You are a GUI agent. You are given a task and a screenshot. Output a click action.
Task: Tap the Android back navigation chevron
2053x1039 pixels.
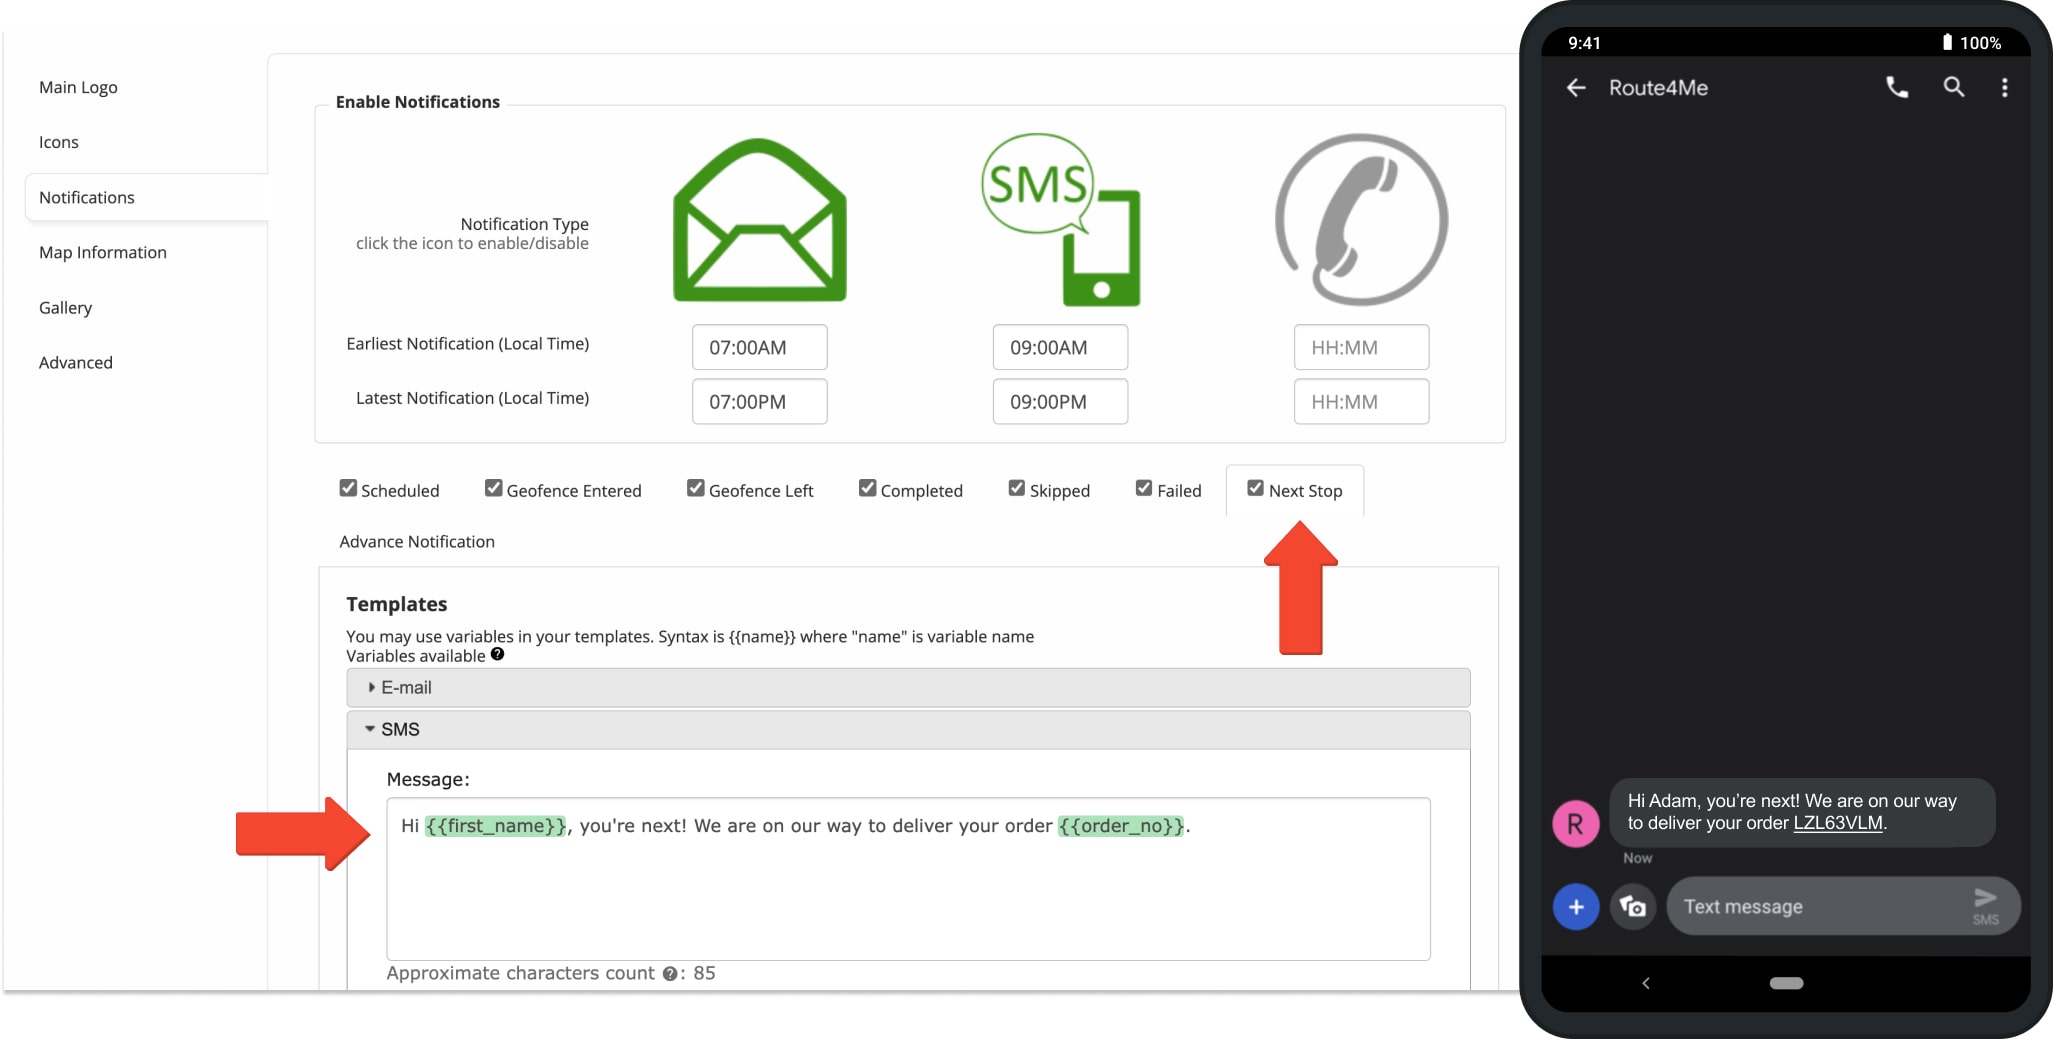1646,983
